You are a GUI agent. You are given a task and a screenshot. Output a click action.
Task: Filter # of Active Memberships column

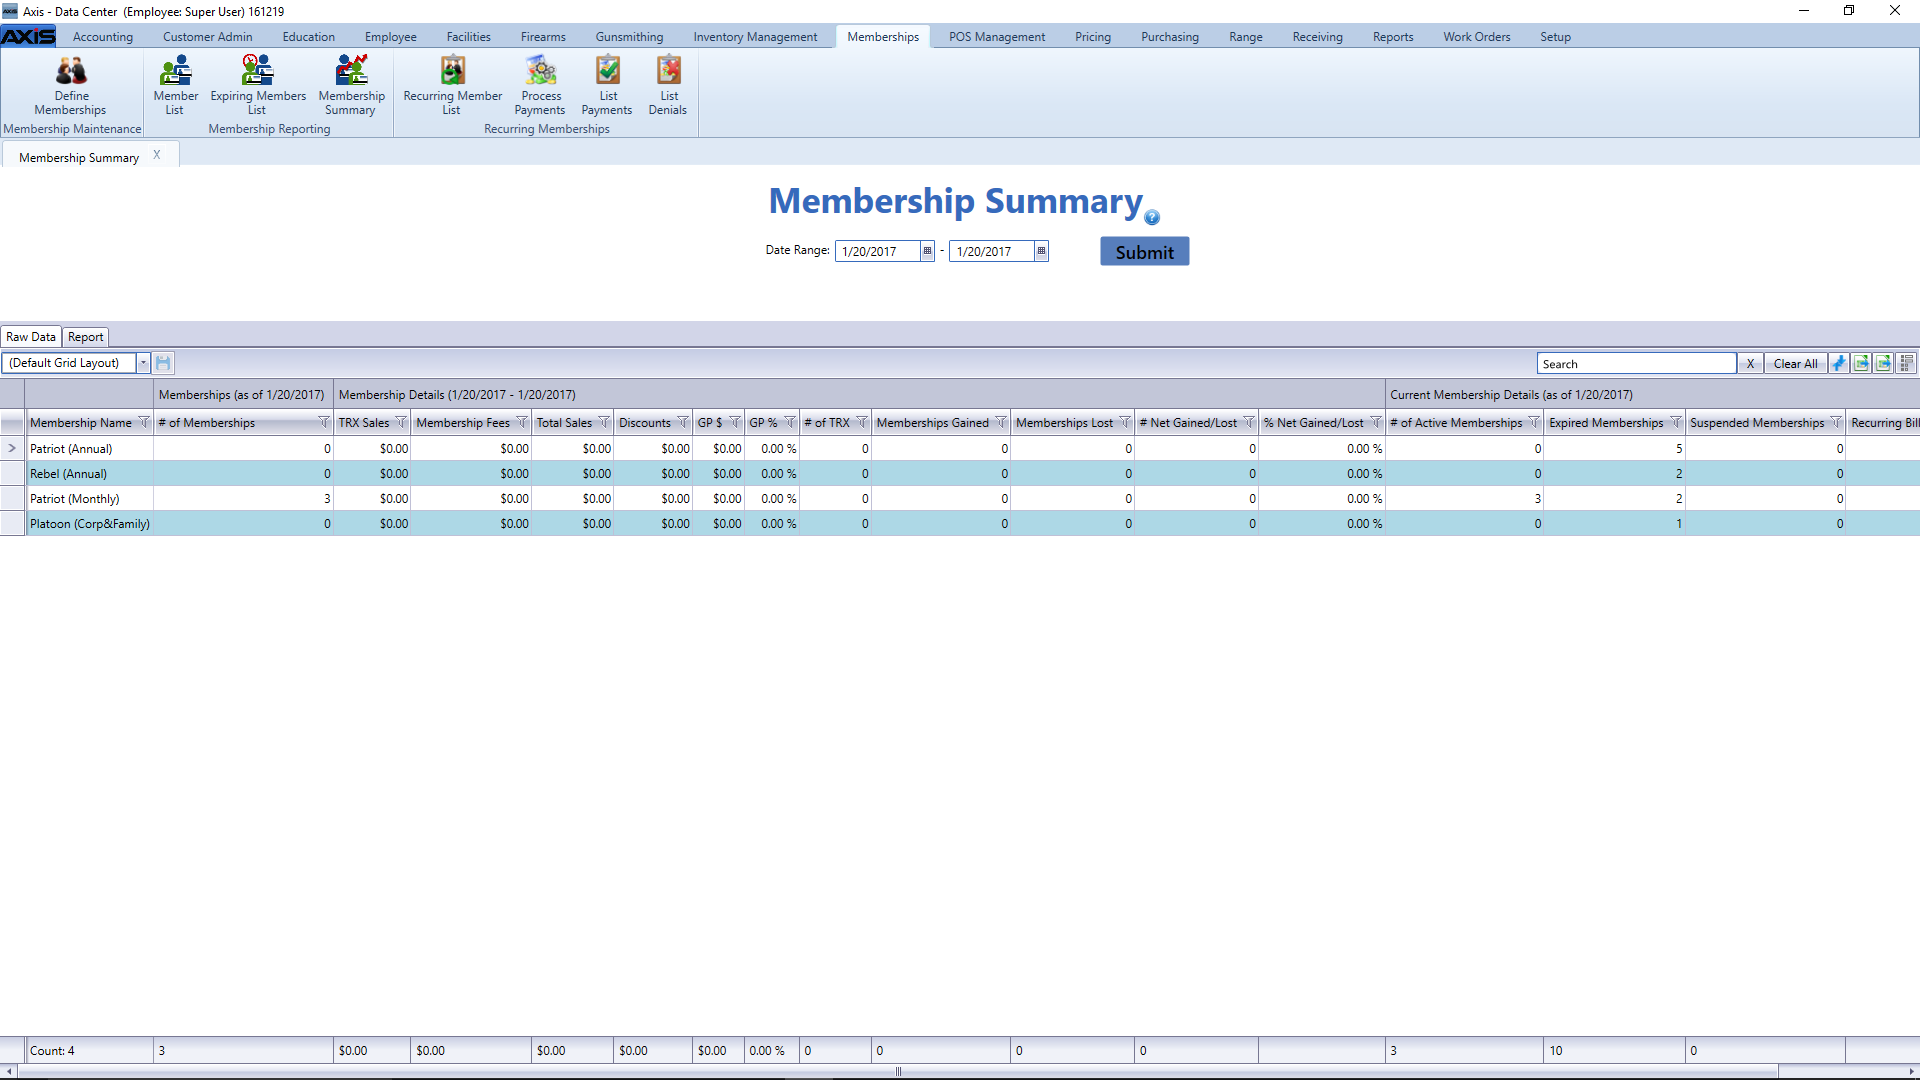(1535, 422)
